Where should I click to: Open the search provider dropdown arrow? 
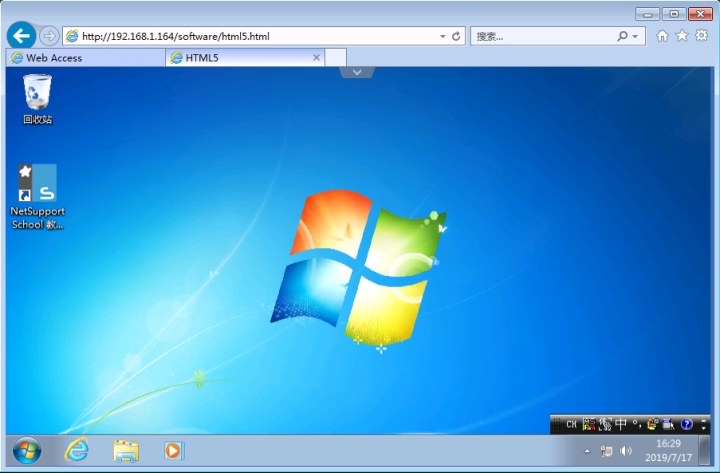(636, 36)
